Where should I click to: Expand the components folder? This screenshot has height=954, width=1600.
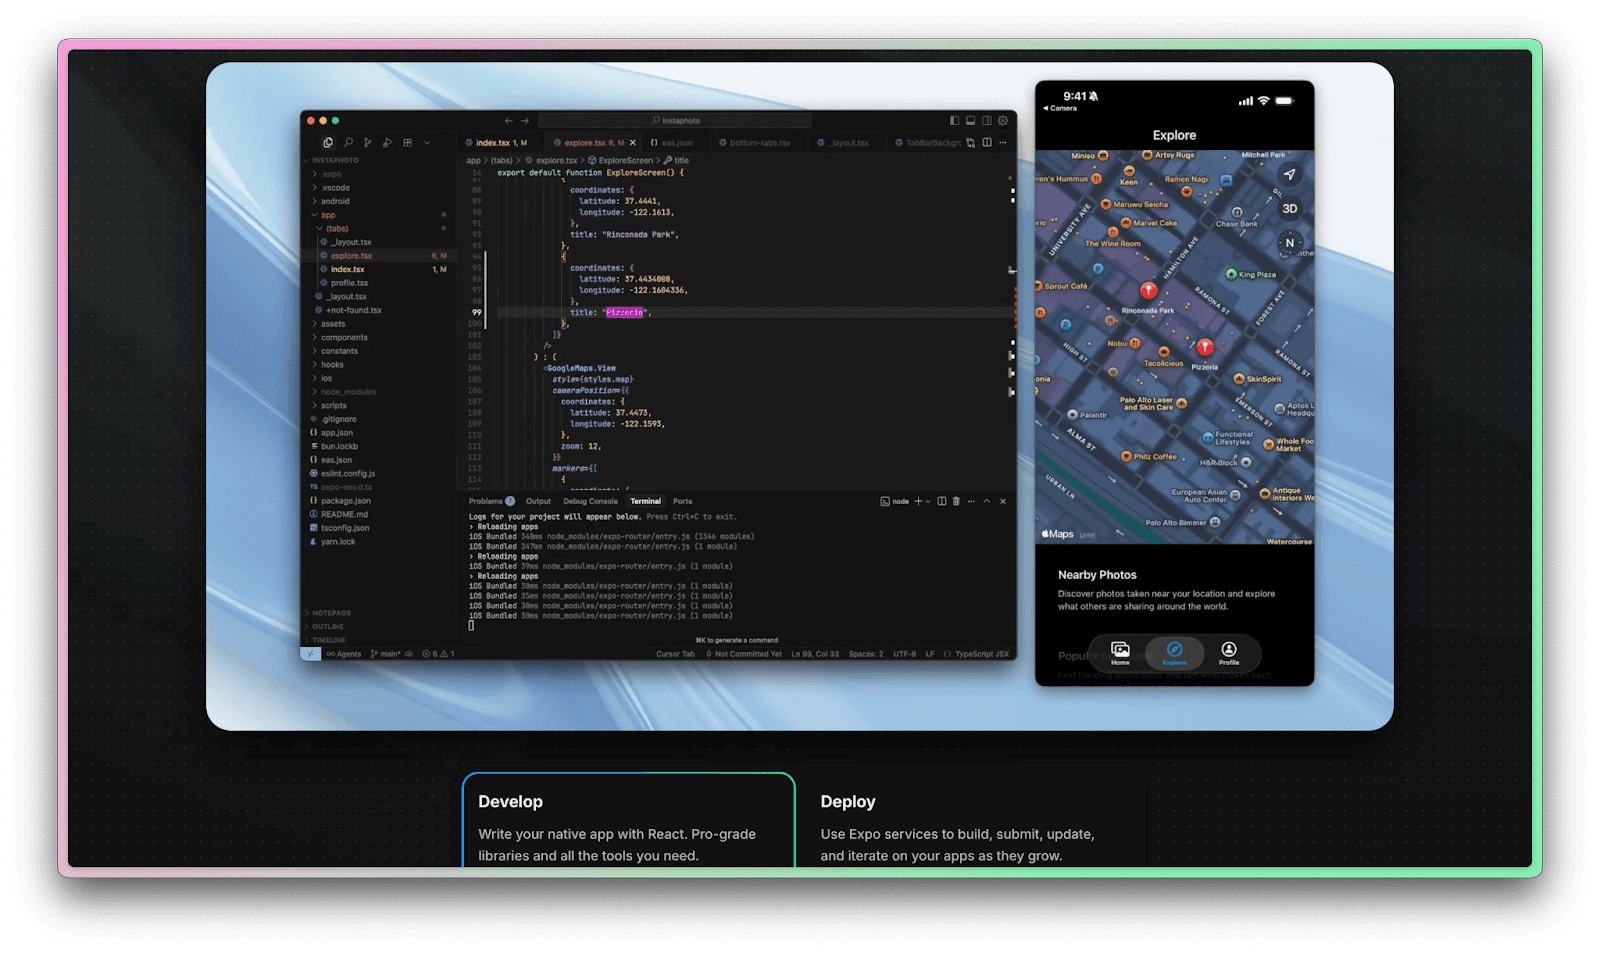coord(344,338)
